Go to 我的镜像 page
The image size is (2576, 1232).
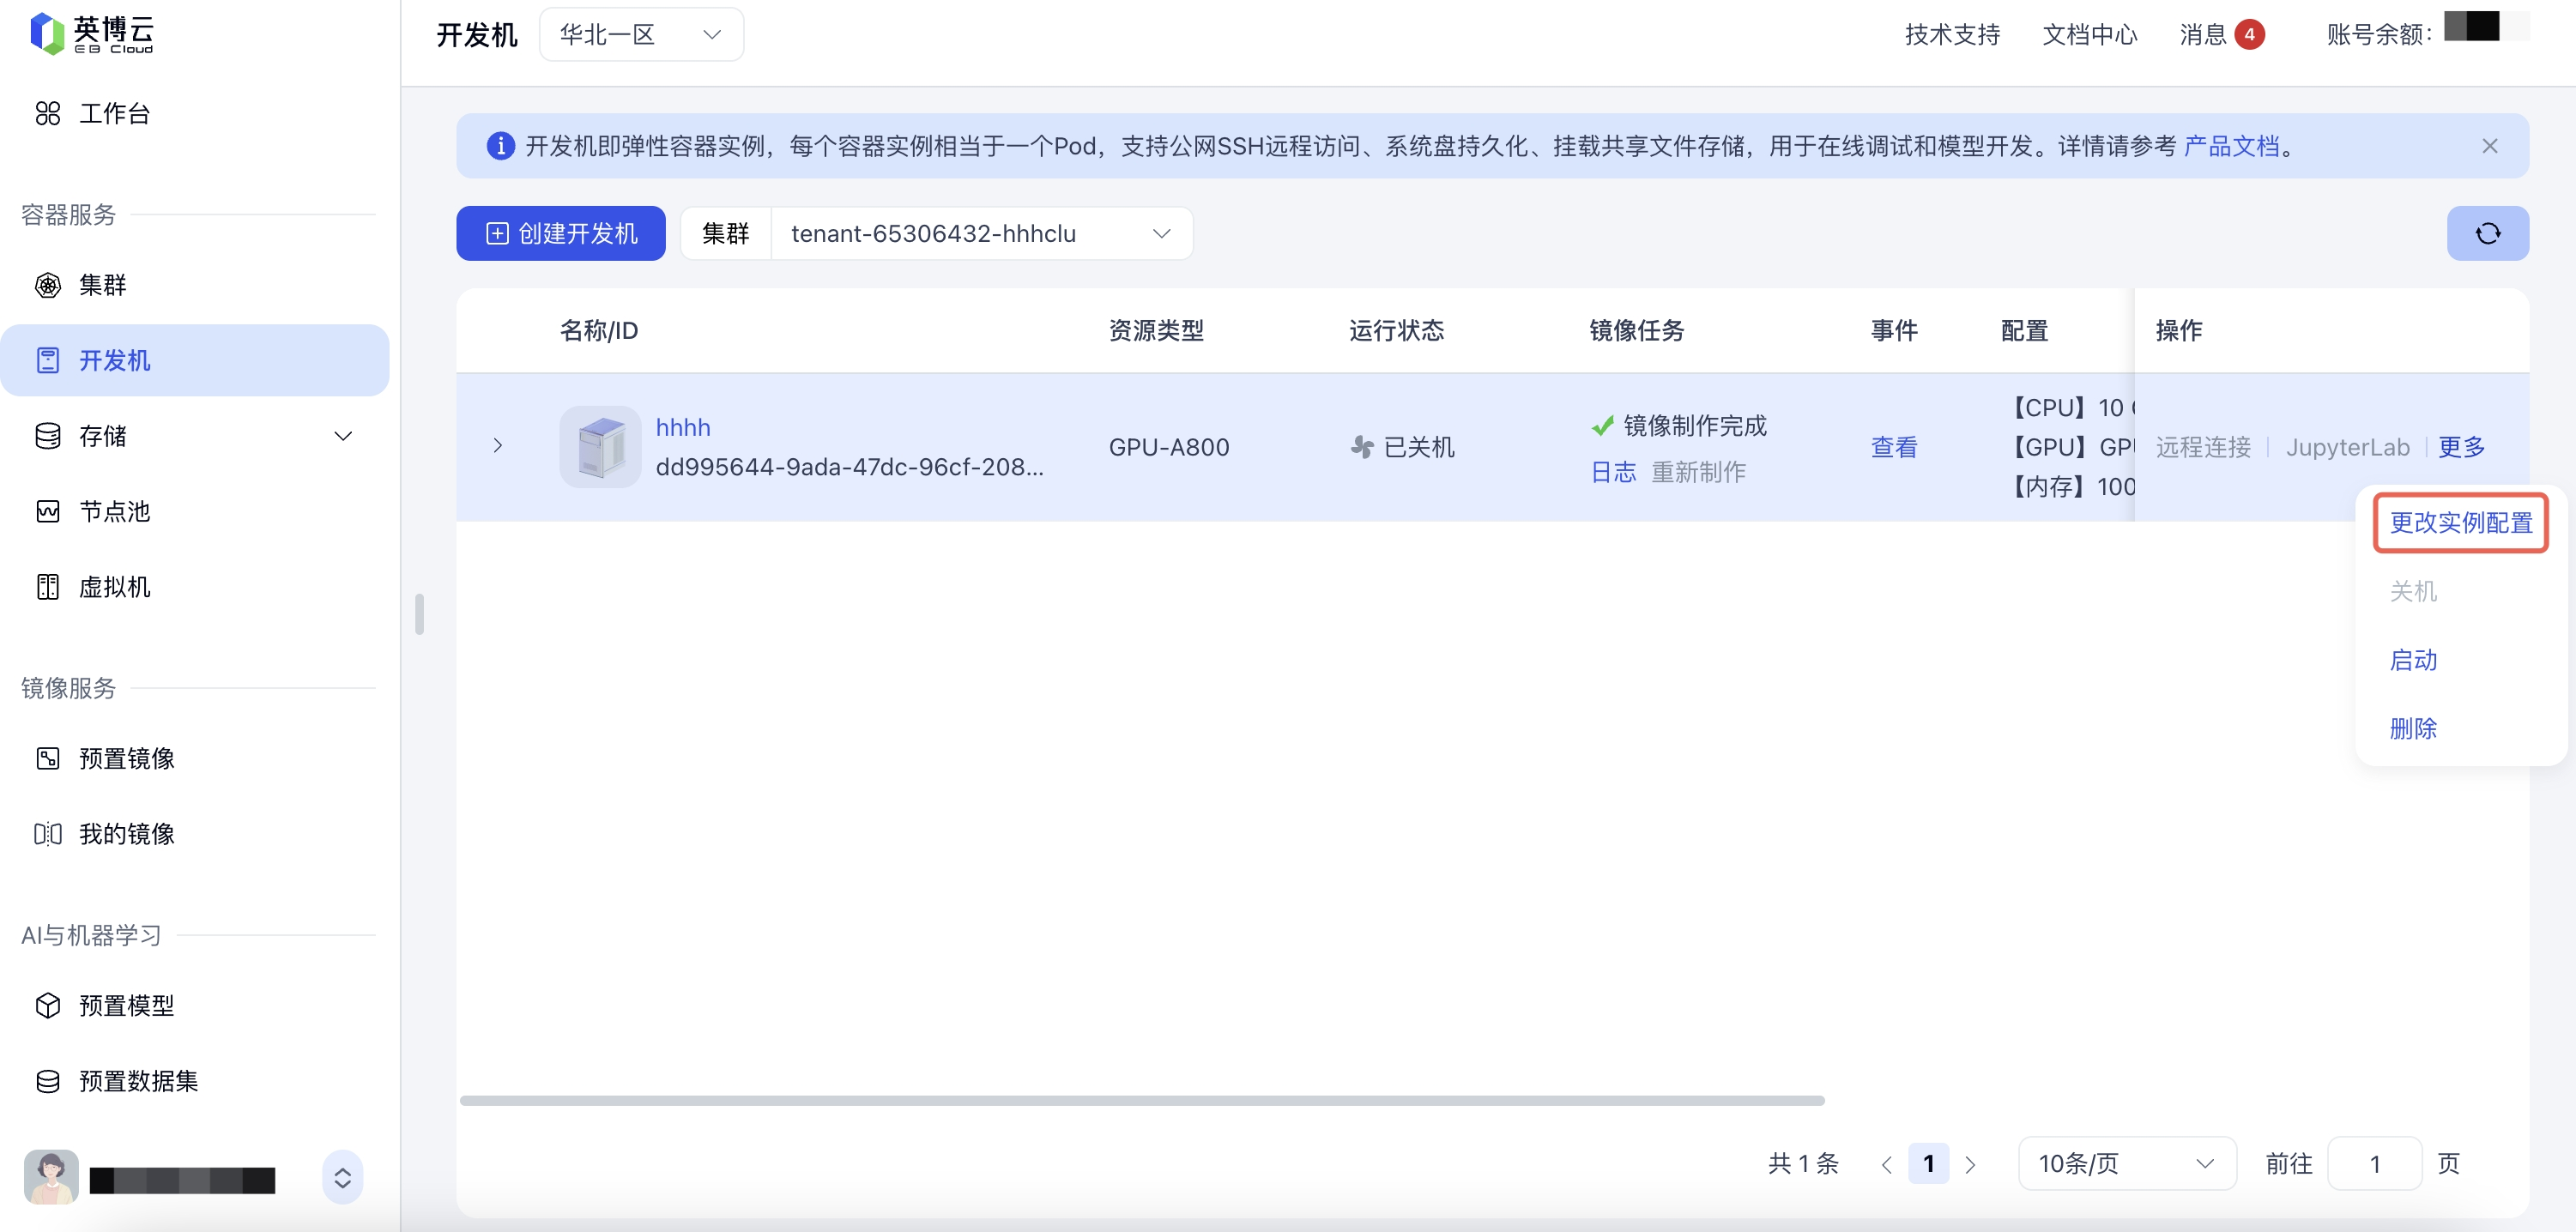point(126,833)
